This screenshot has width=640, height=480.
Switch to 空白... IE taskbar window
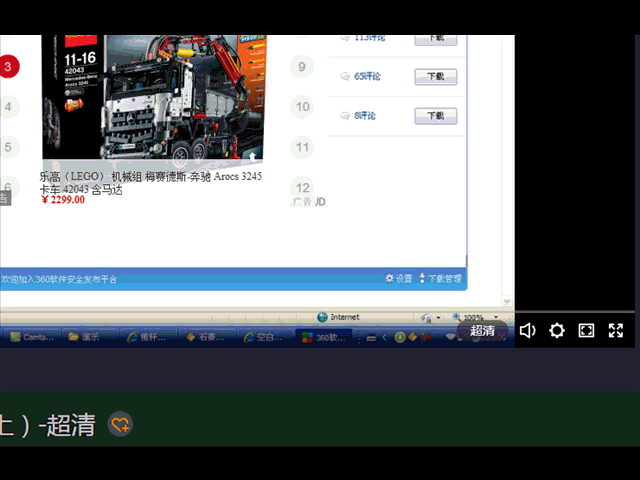click(264, 337)
